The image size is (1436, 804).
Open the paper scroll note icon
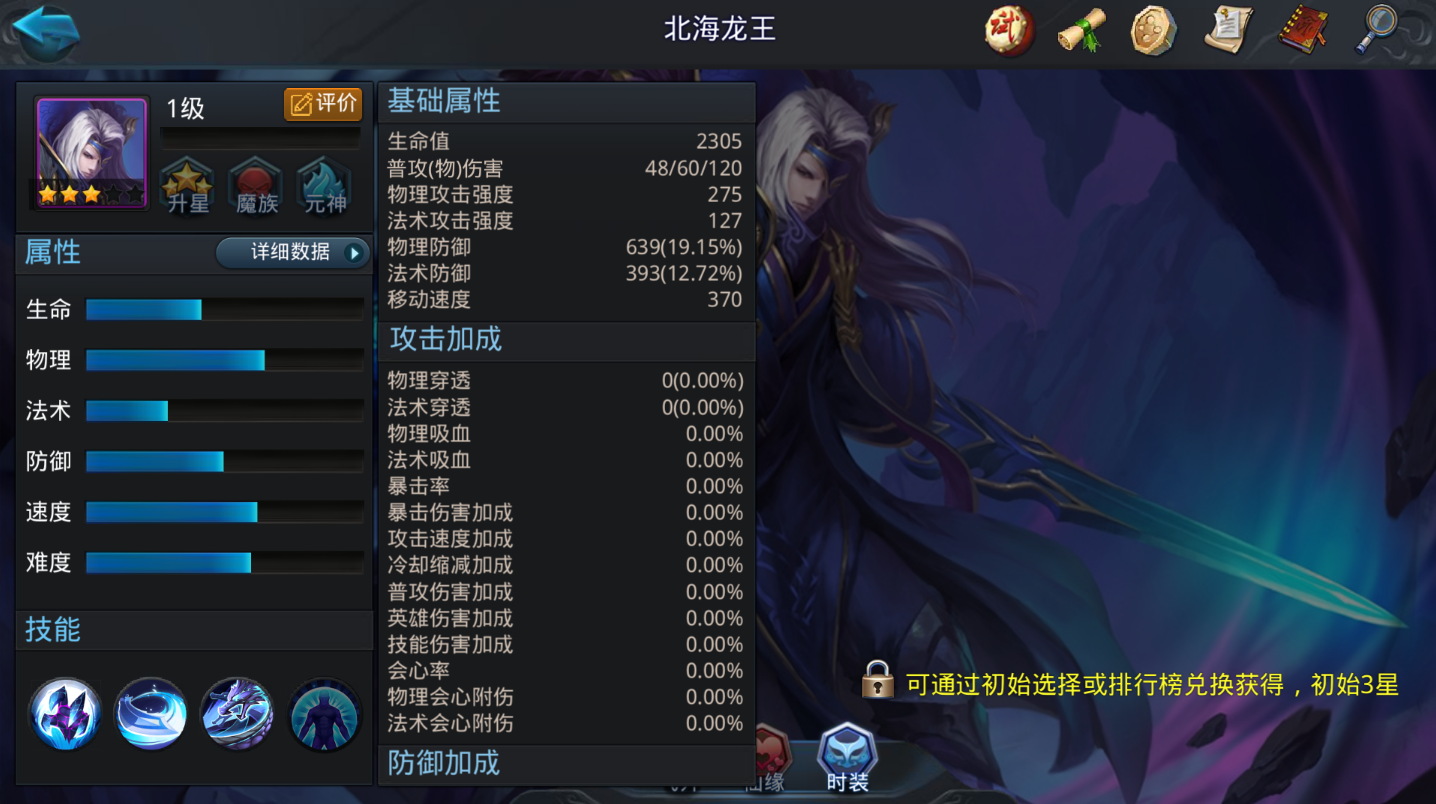click(x=1228, y=30)
